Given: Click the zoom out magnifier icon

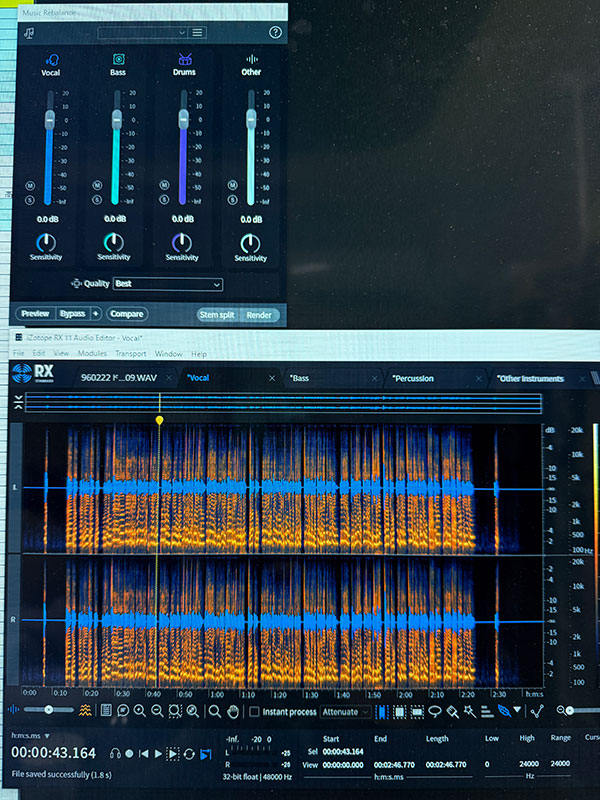Looking at the screenshot, I should coord(157,710).
